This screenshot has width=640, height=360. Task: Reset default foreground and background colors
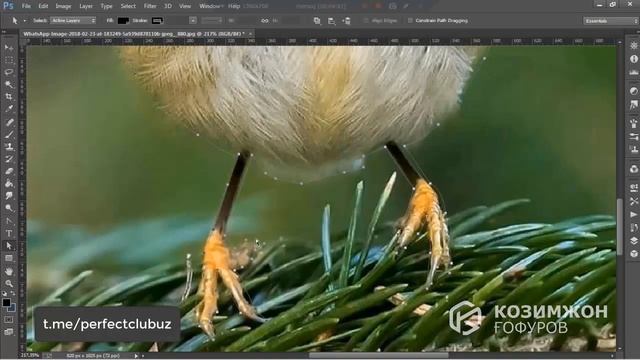coord(4,293)
